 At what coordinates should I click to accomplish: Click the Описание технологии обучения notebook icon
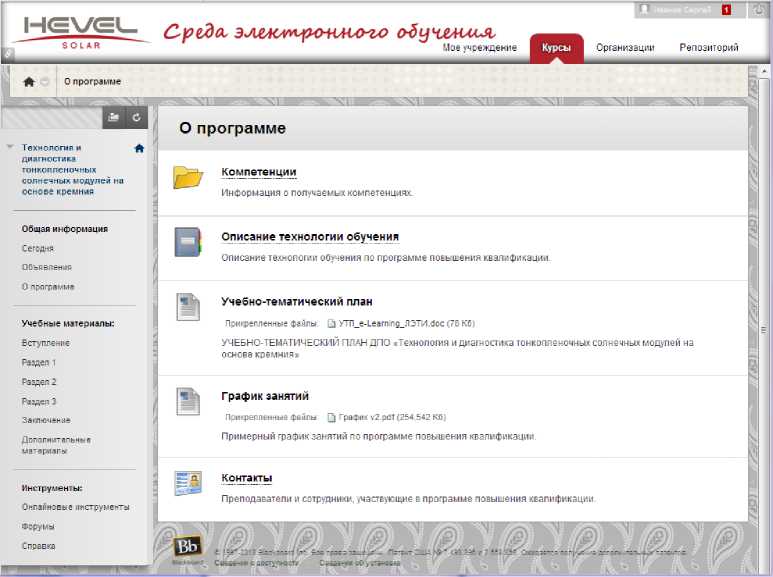188,242
